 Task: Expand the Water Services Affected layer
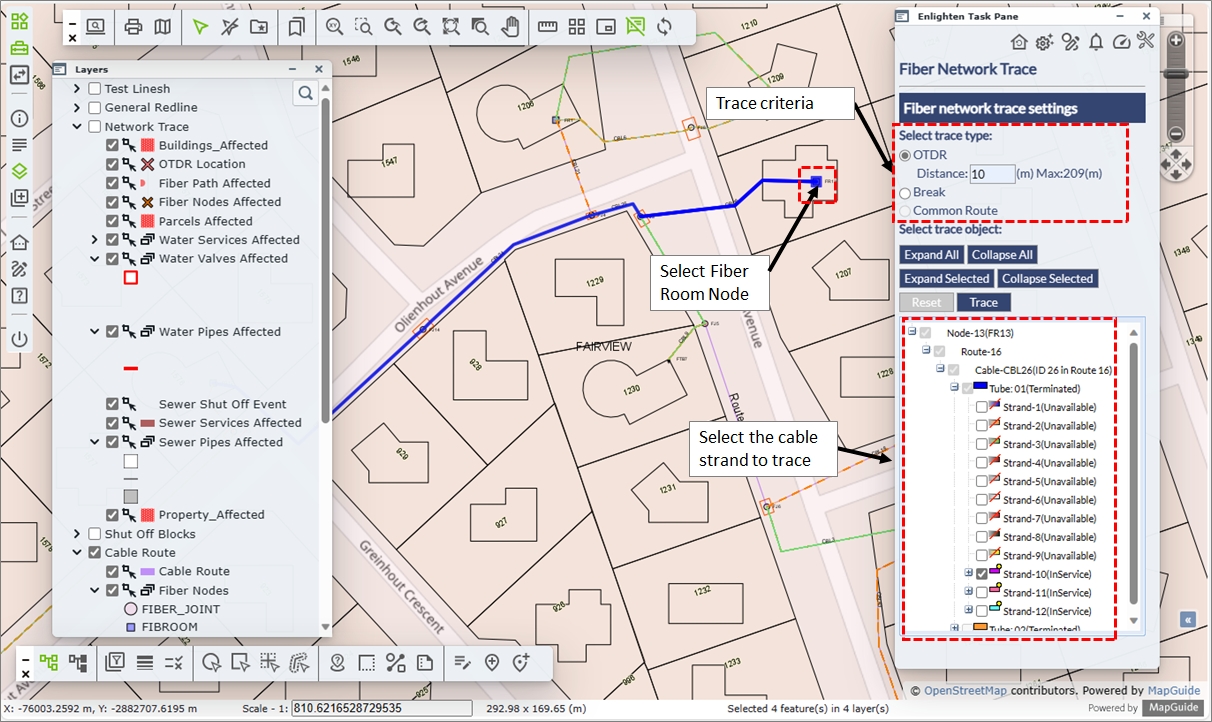click(x=94, y=240)
